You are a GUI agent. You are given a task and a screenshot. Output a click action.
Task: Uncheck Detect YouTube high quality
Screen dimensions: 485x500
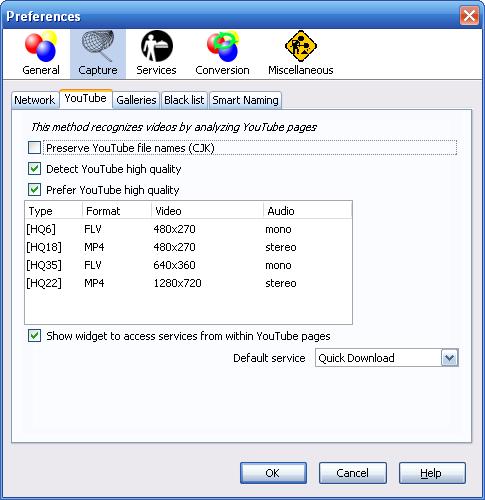(34, 169)
